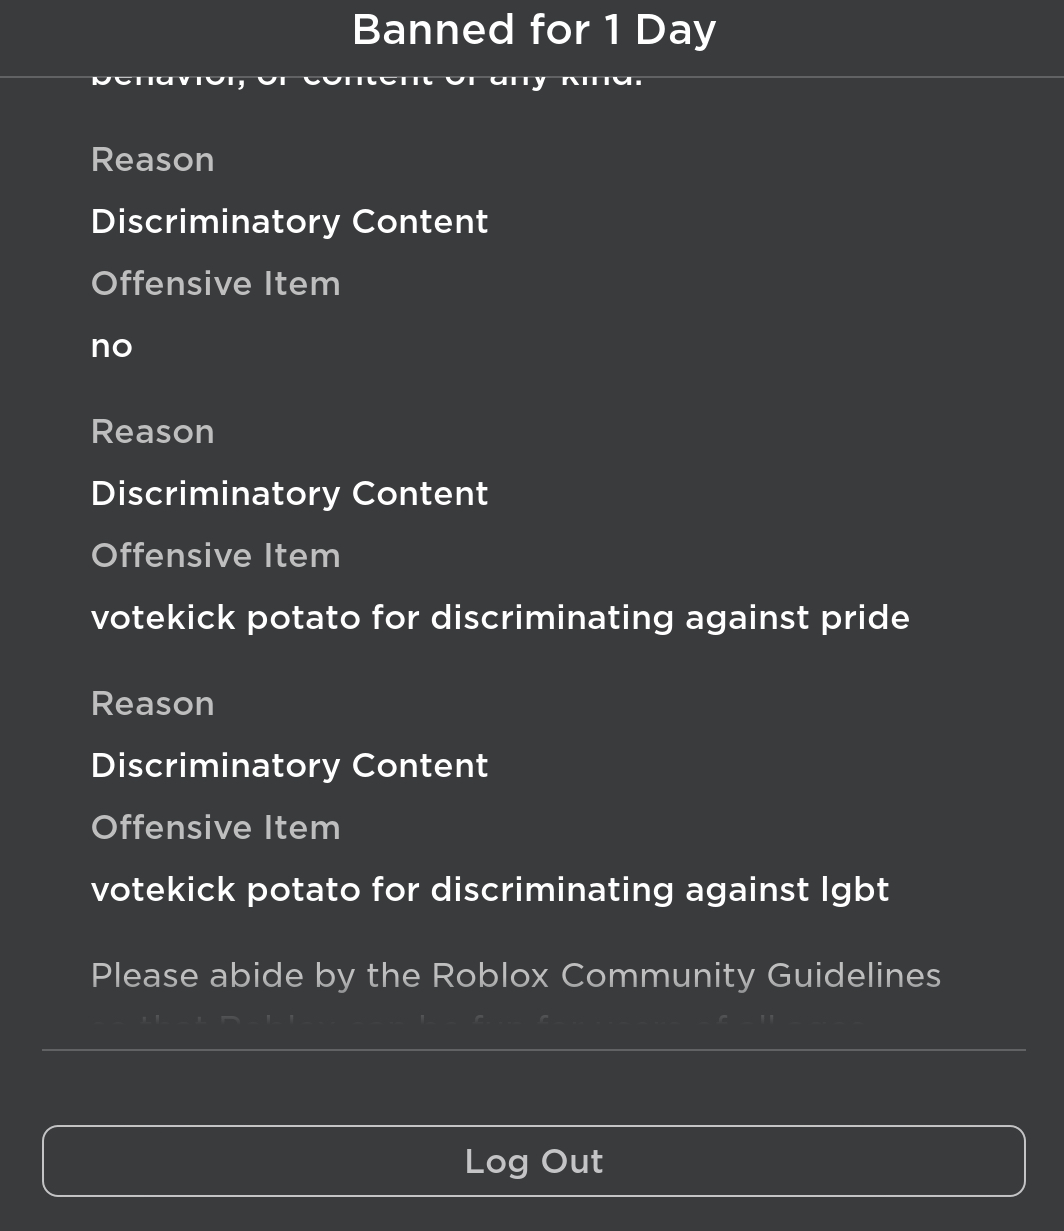Click the divider line above Log Out
Image resolution: width=1064 pixels, height=1231 pixels.
[533, 1050]
